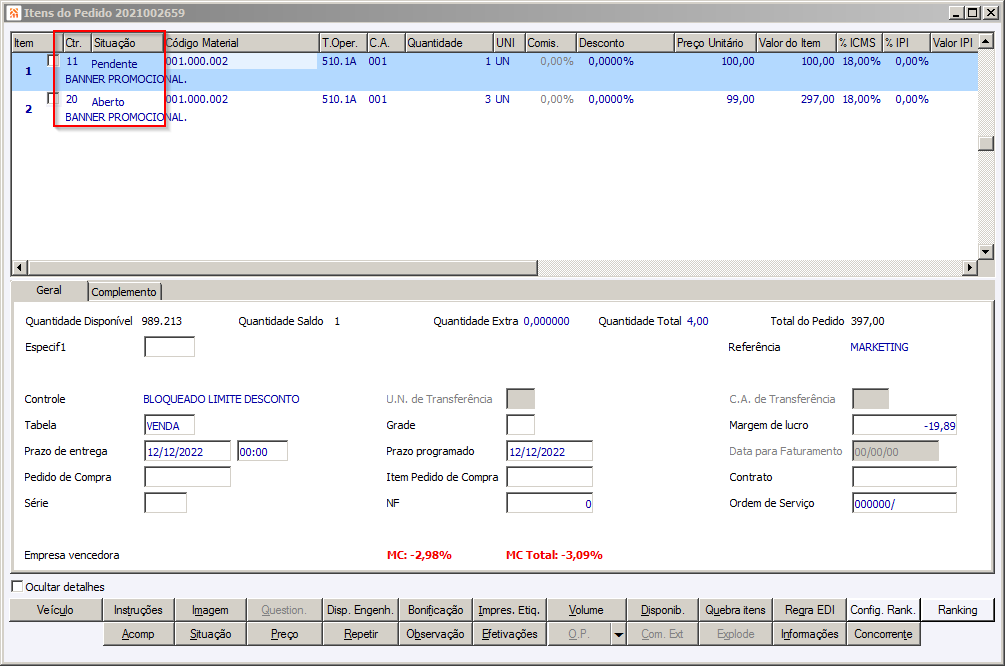Enable the Ocultar detalhes checkbox
The image size is (1005, 666).
(17, 587)
